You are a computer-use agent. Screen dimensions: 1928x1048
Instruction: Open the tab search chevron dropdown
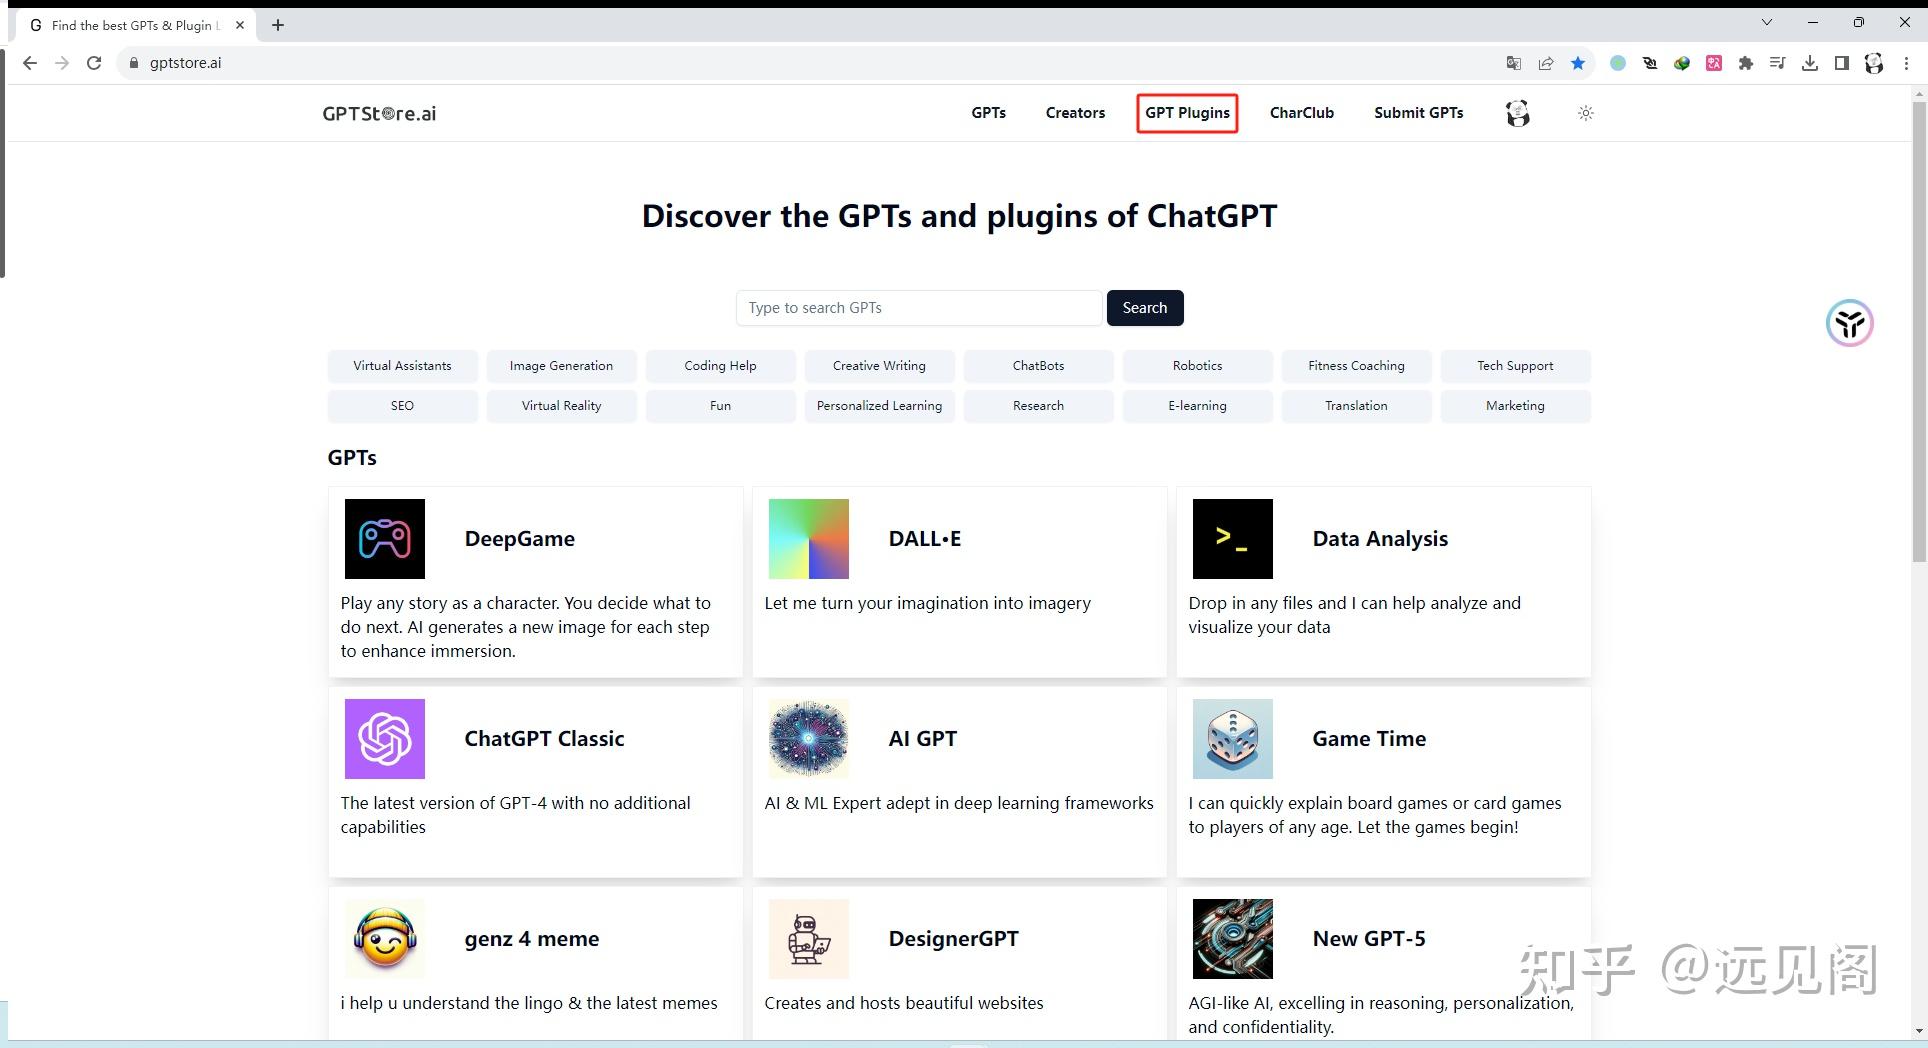[1766, 21]
